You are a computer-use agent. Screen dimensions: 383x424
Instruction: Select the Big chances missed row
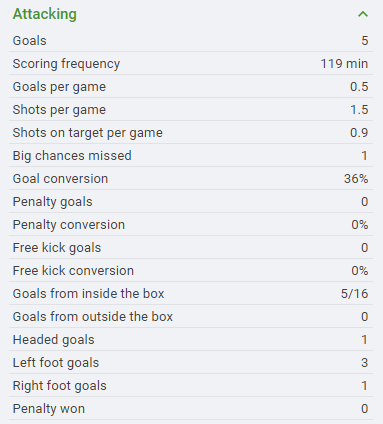[191, 155]
